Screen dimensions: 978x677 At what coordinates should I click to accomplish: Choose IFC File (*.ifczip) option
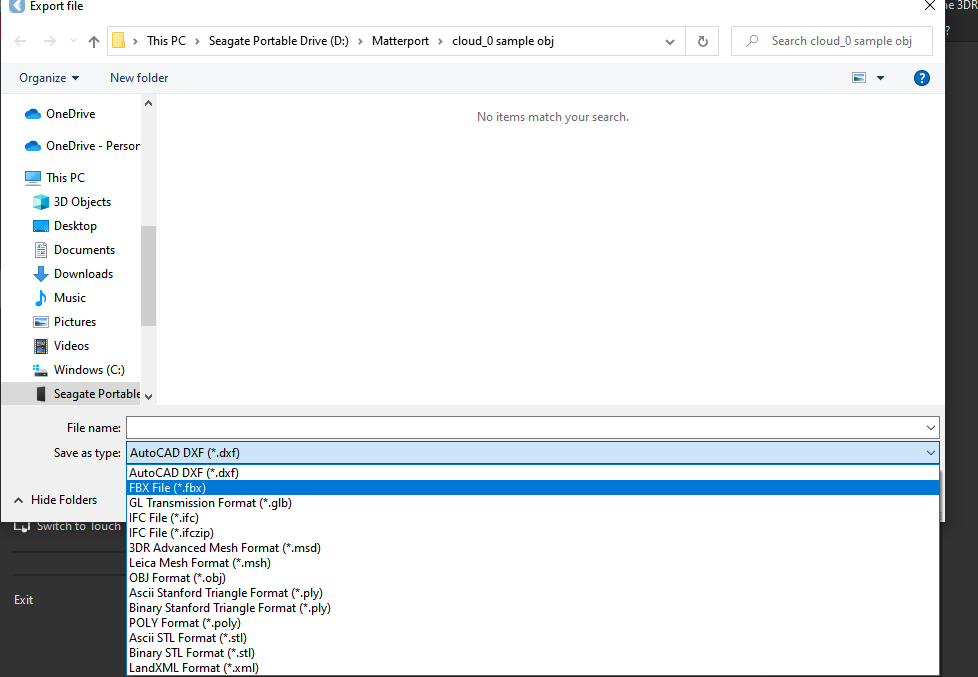pos(533,533)
